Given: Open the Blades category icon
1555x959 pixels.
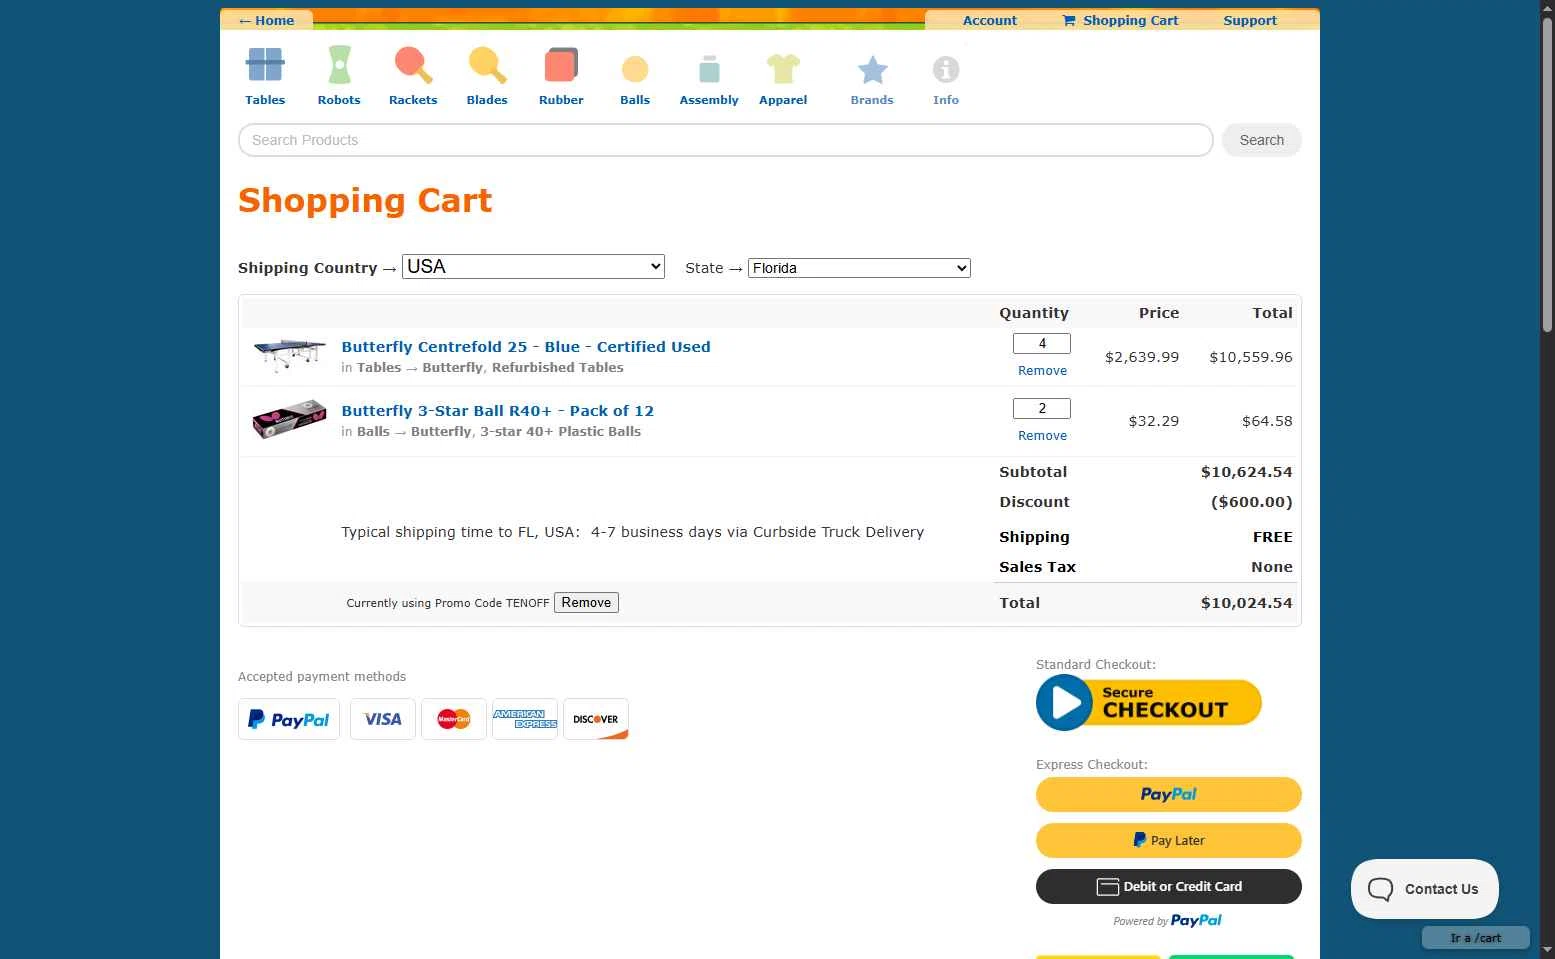Looking at the screenshot, I should [487, 66].
